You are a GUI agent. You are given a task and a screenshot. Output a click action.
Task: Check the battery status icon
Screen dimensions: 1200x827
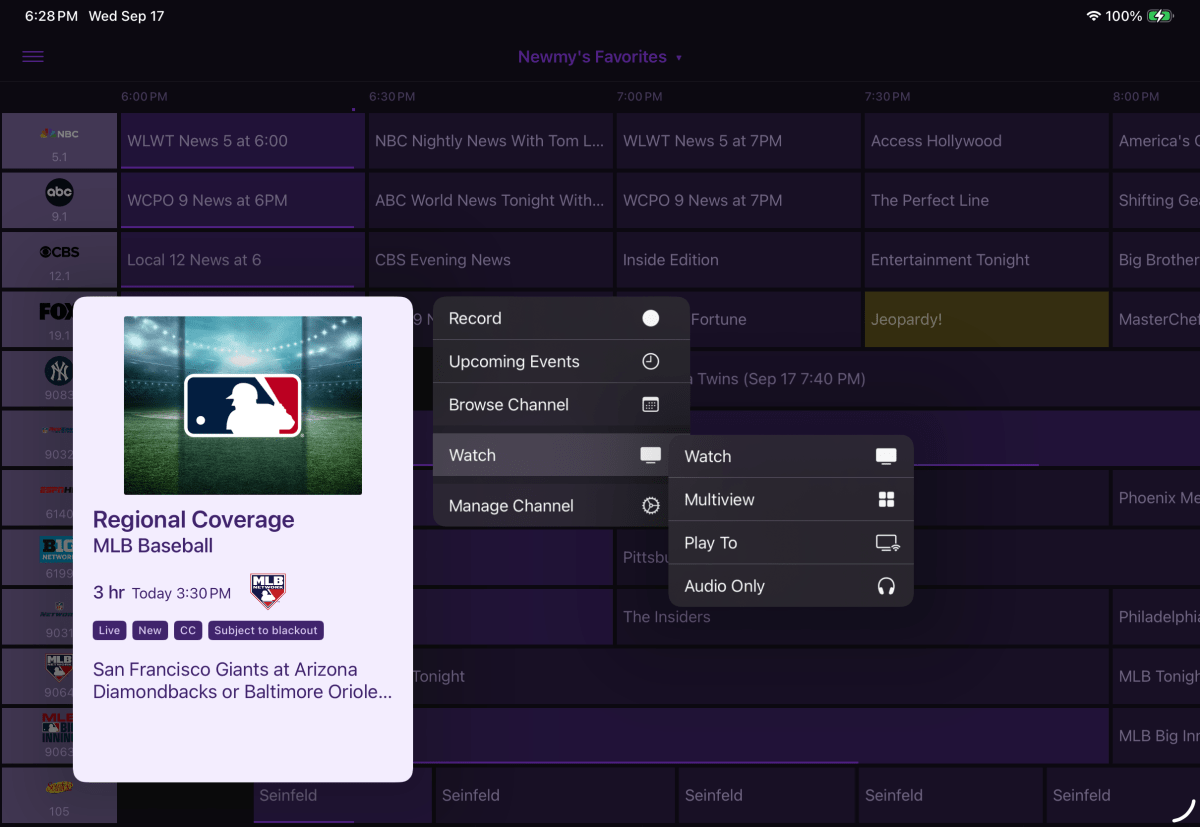[1161, 16]
